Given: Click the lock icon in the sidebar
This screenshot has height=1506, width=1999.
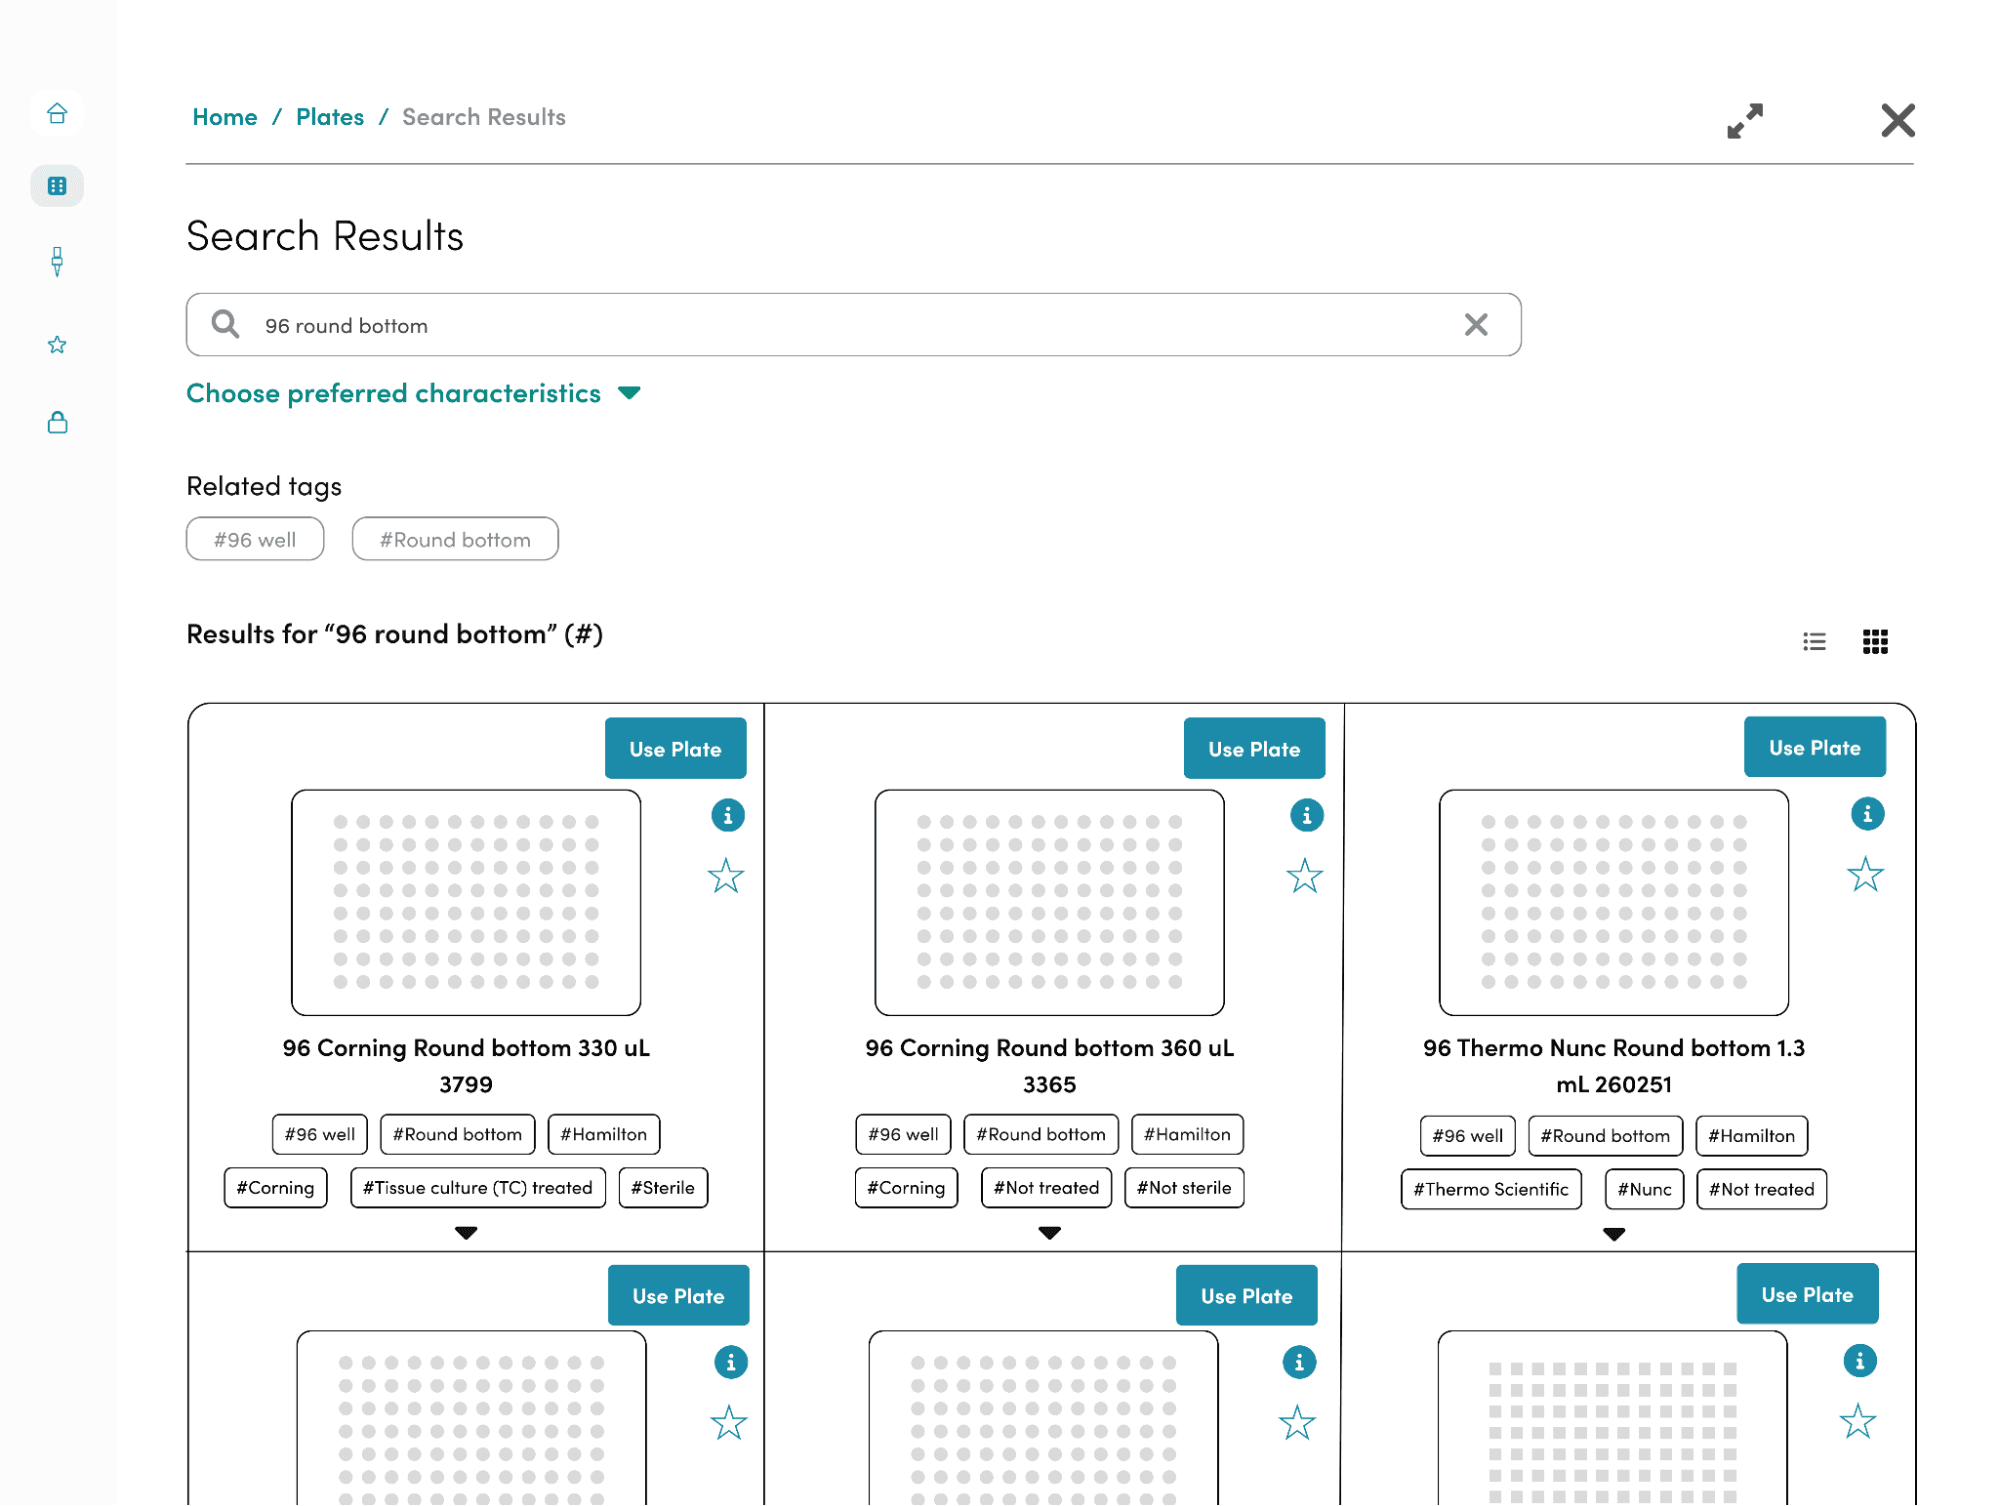Looking at the screenshot, I should coord(57,422).
